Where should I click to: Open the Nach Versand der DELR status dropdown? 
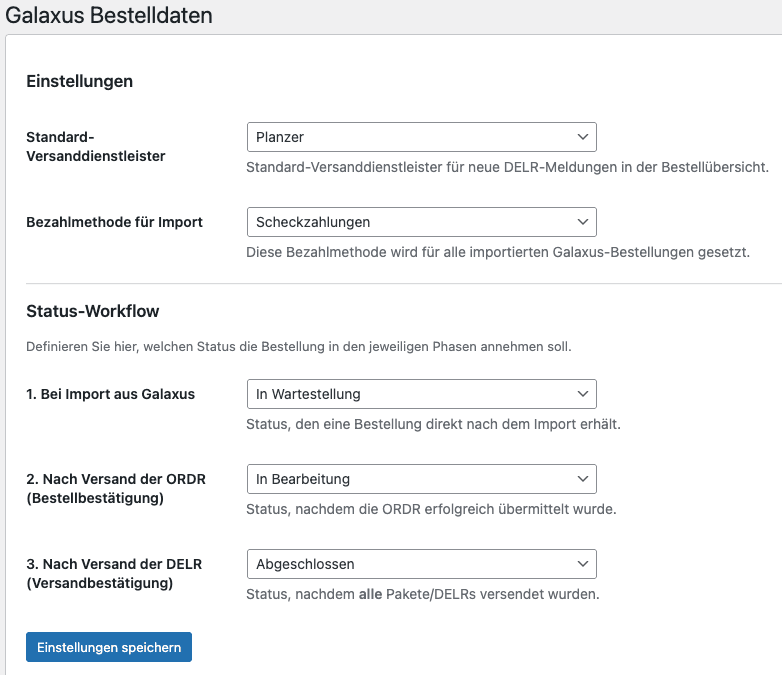point(421,564)
